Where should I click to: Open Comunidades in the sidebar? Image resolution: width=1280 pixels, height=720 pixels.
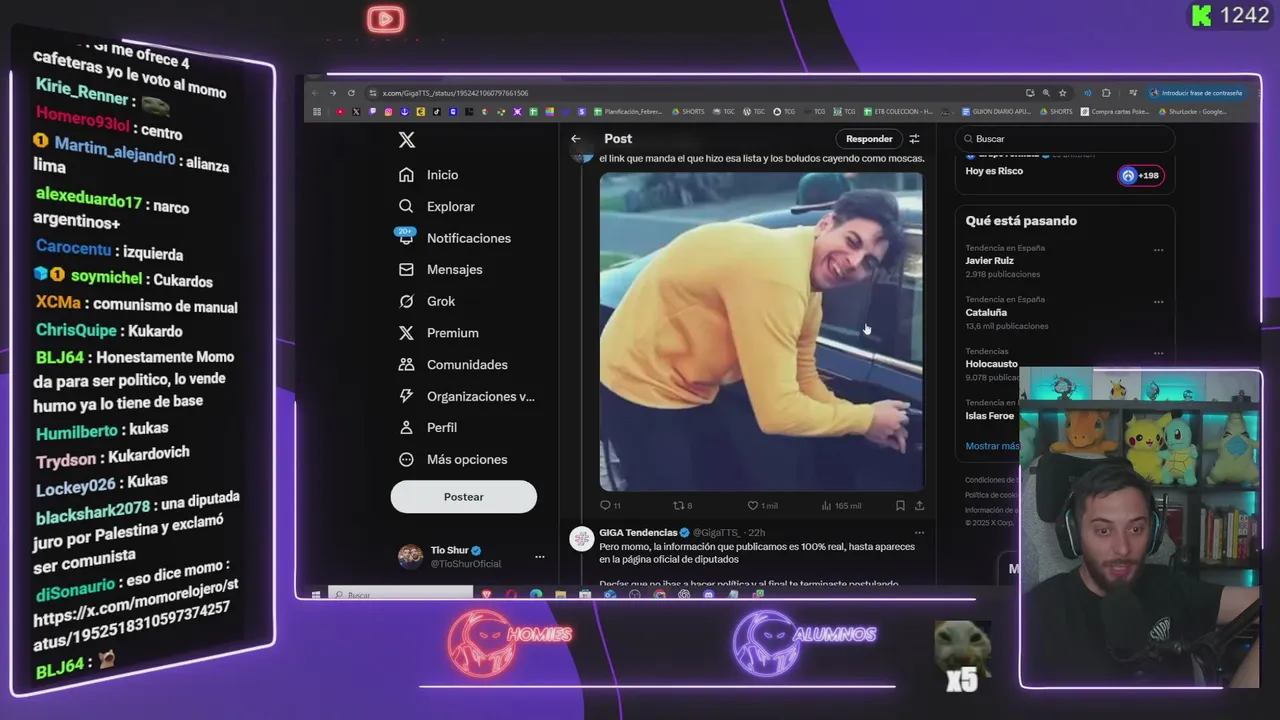click(x=453, y=365)
